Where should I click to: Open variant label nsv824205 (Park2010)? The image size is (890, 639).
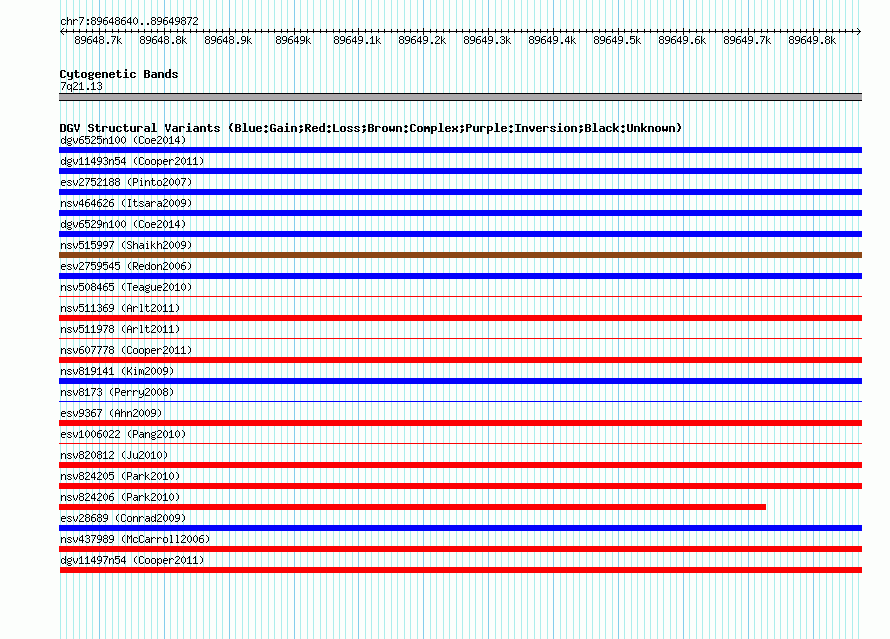click(120, 476)
